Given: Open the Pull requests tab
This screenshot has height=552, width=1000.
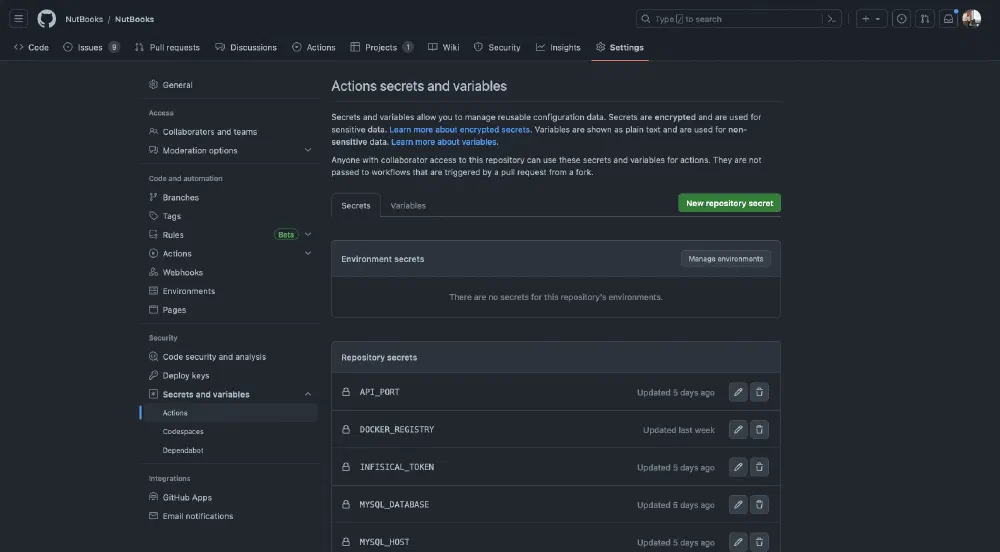Looking at the screenshot, I should coord(167,47).
